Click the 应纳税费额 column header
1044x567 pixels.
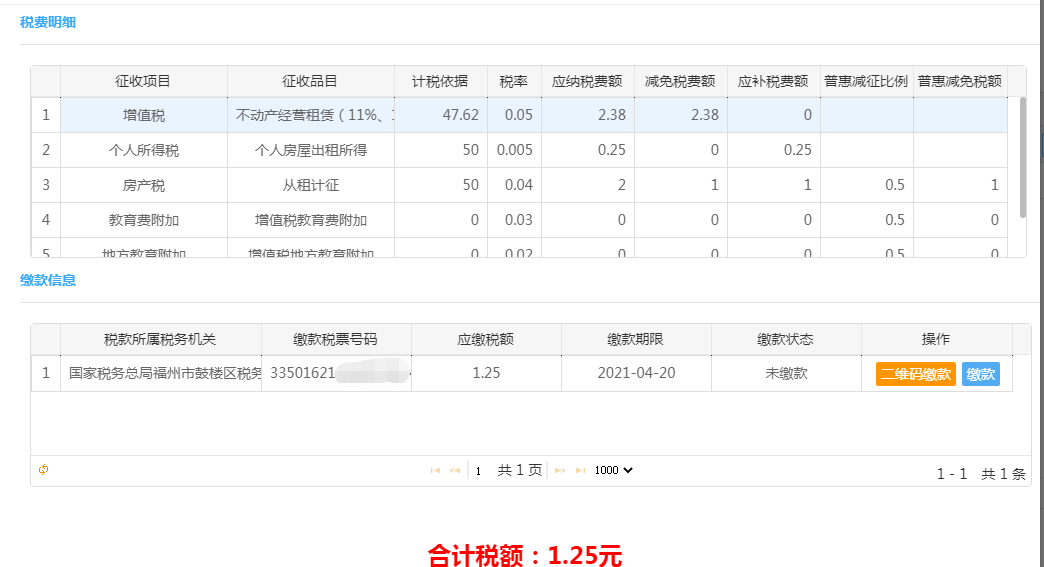(x=587, y=81)
